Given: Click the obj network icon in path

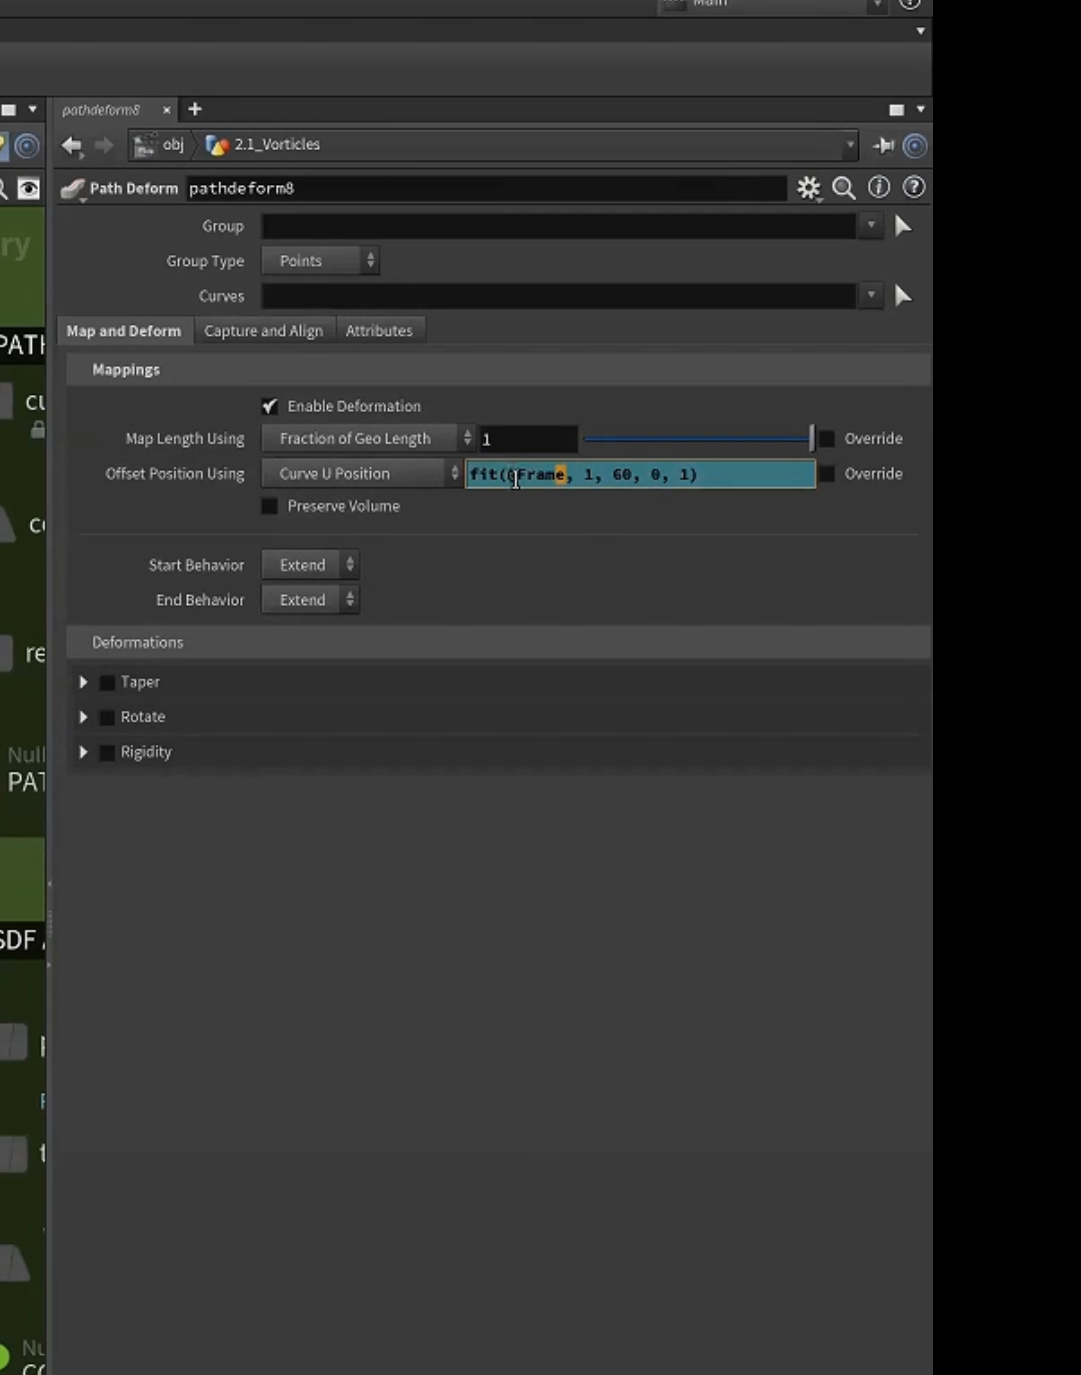Looking at the screenshot, I should click(145, 145).
